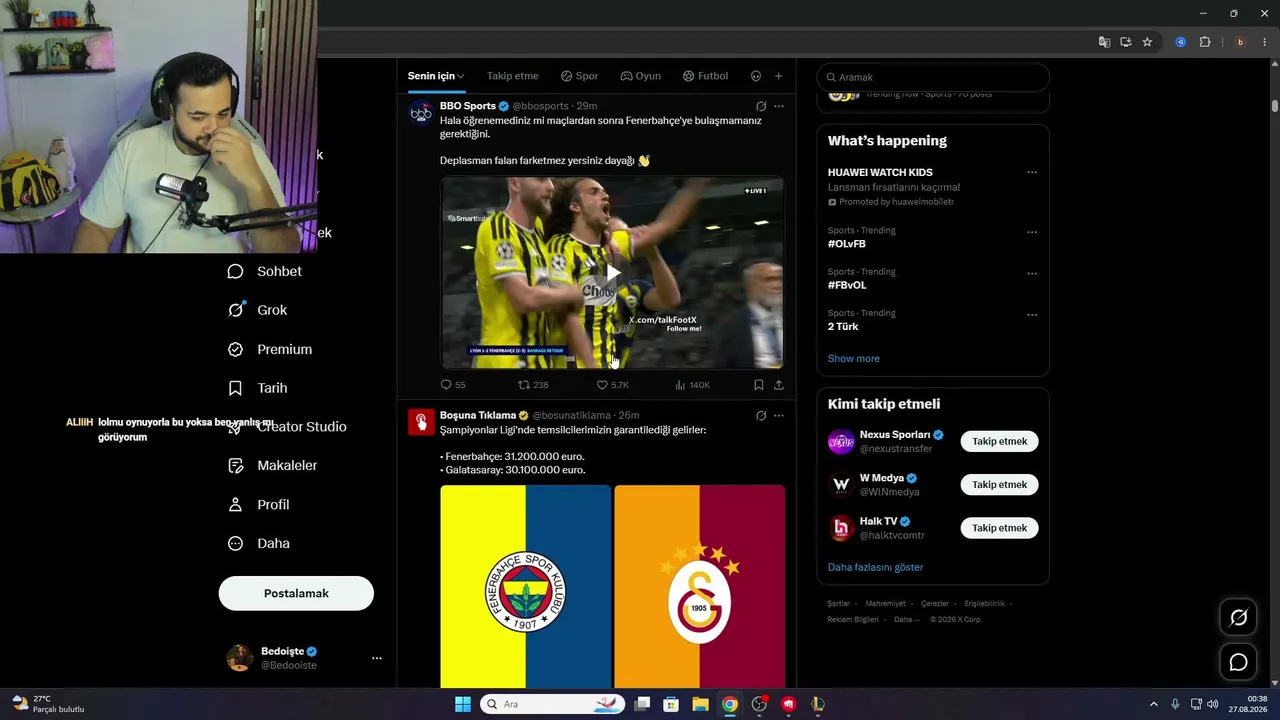Open the Chrome profile avatar
This screenshot has height=720, width=1280.
coord(1240,42)
